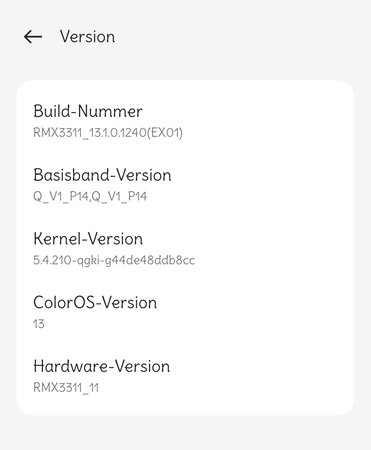This screenshot has height=450, width=371.
Task: Select the Q_V1_P14,Q_V1_P14 baseband value
Action: 90,197
